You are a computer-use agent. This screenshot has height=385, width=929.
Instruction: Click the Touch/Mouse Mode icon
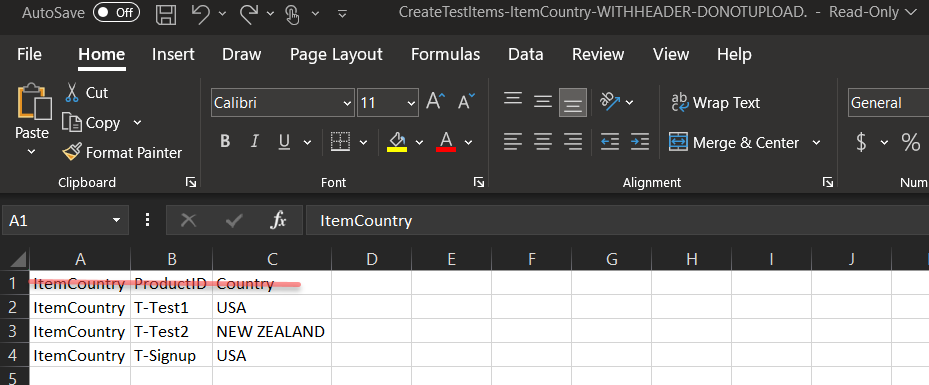pos(292,14)
